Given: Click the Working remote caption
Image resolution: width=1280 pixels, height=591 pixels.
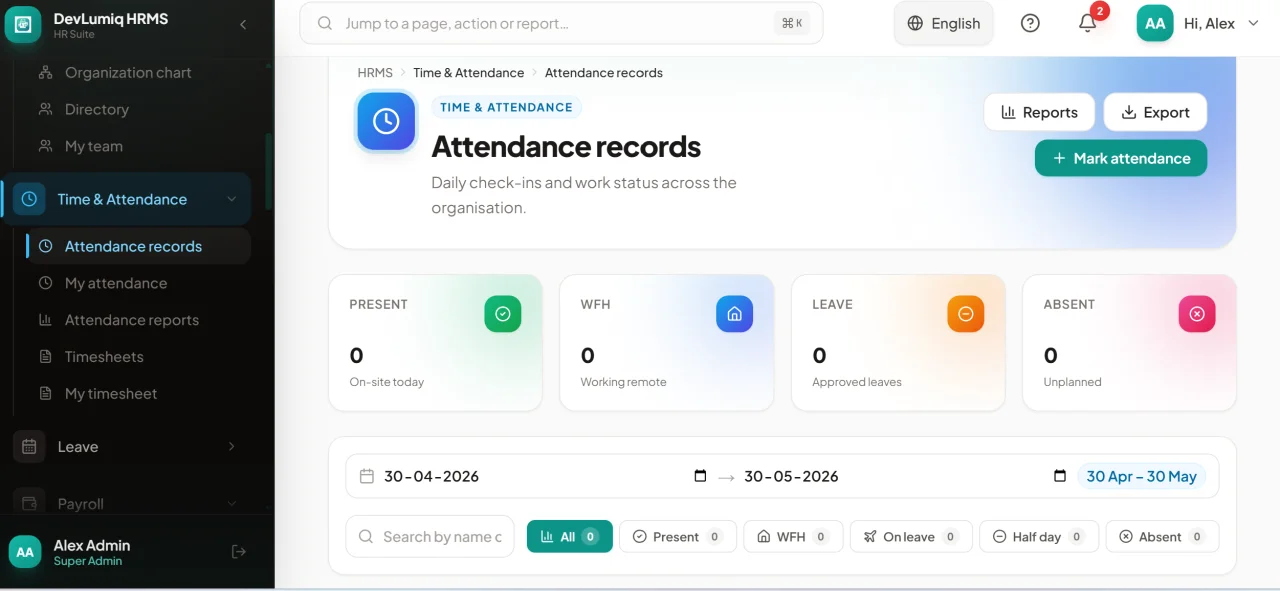Looking at the screenshot, I should click(623, 382).
